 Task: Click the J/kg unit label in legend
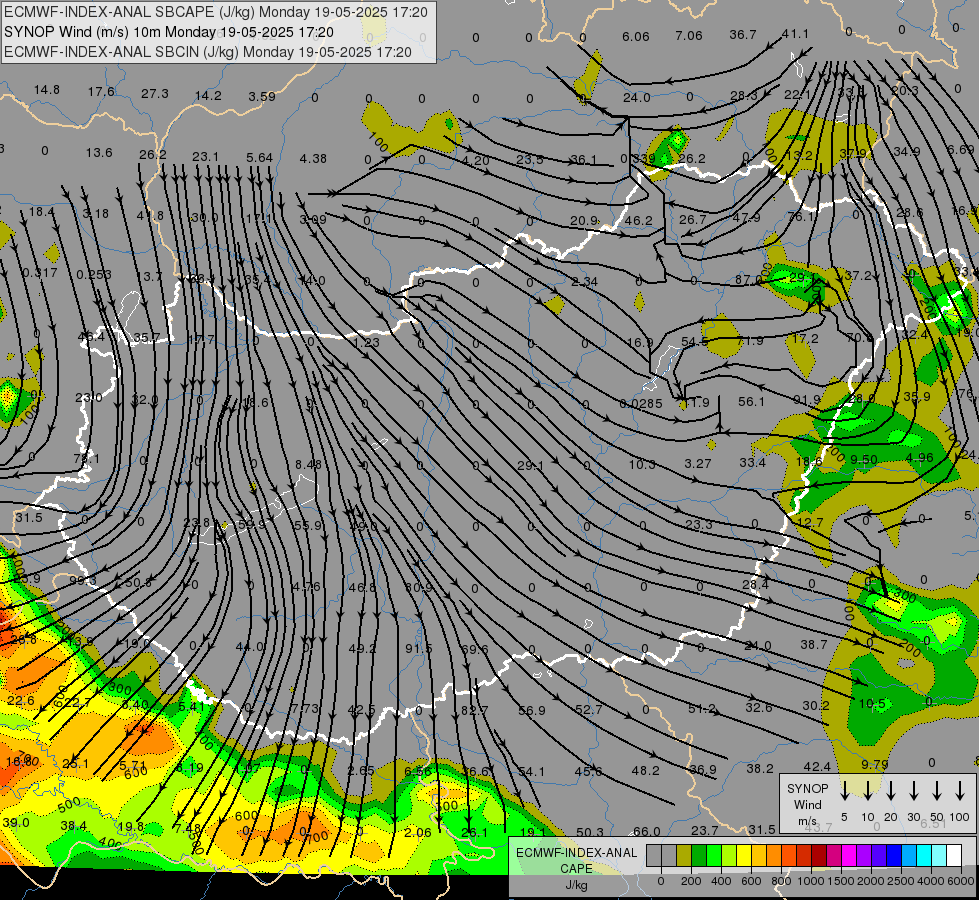click(576, 885)
